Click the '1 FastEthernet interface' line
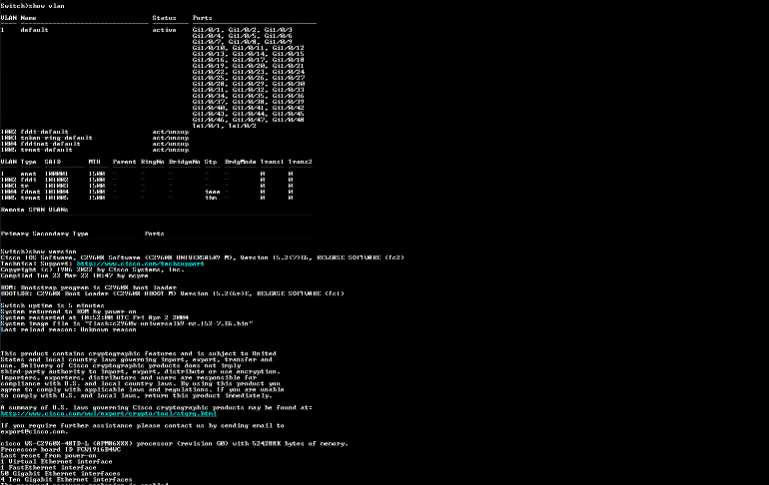The width and height of the screenshot is (769, 485). 49,468
